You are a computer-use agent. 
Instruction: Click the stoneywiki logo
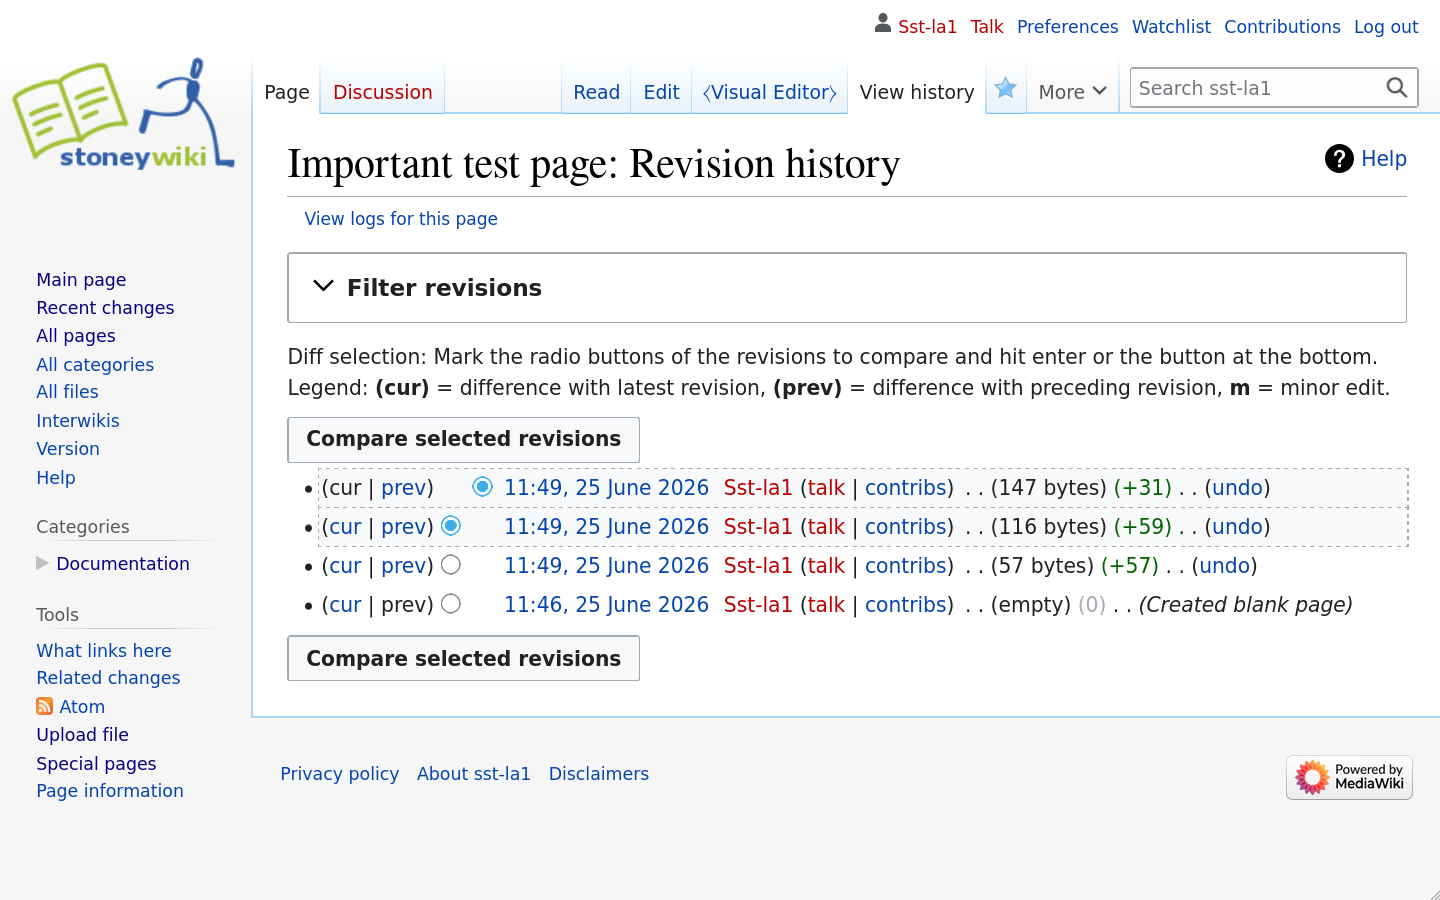pos(124,114)
